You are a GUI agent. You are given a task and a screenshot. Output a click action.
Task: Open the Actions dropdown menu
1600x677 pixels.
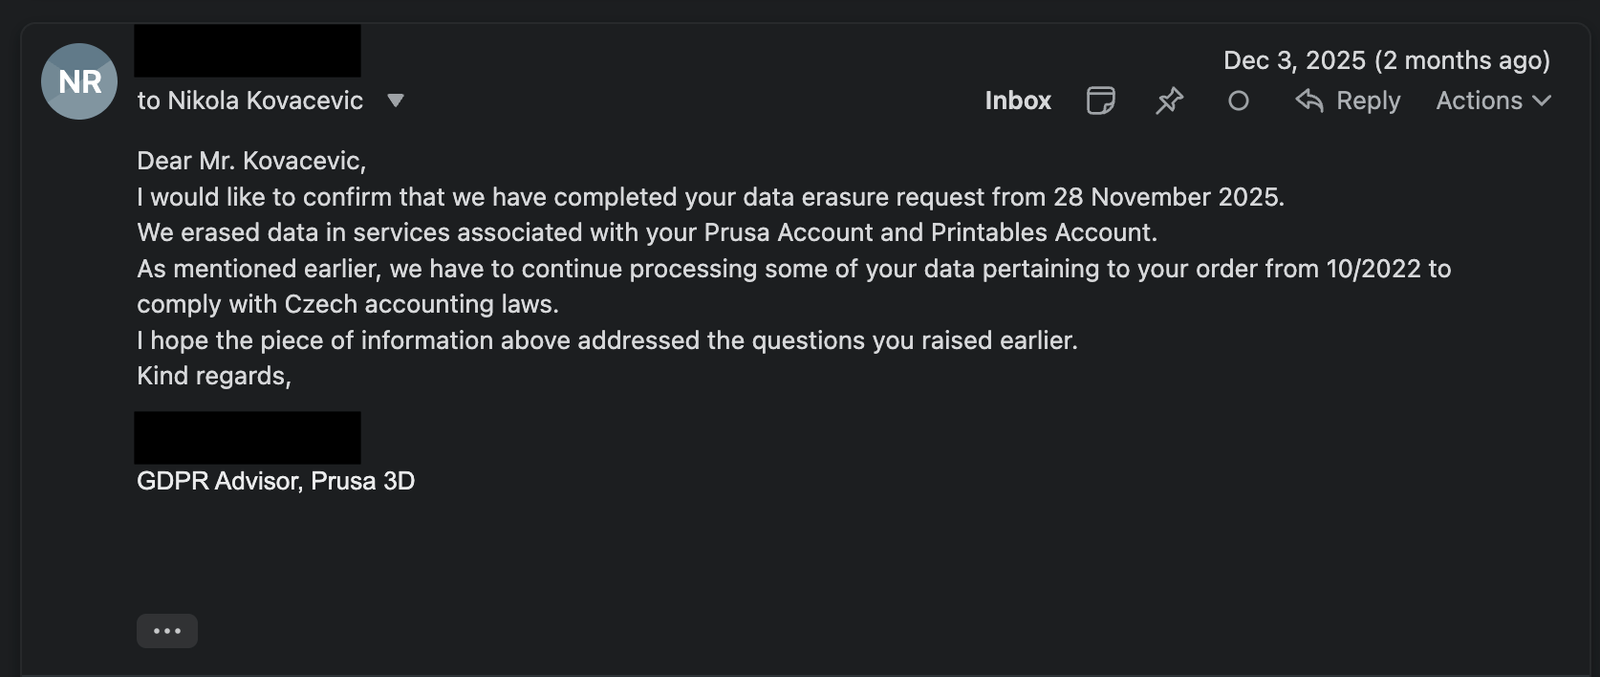1480,100
